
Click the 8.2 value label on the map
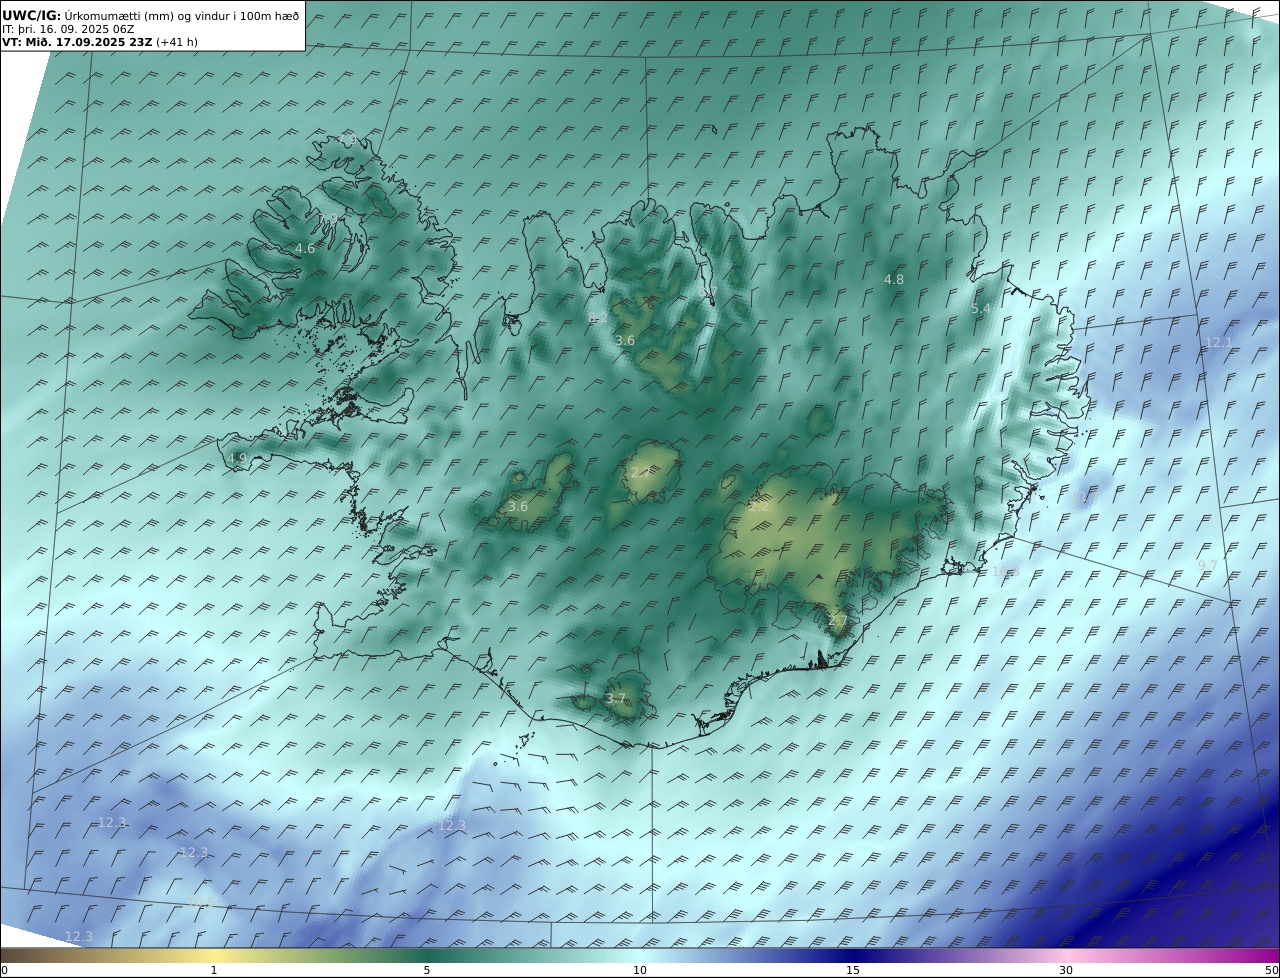(598, 317)
